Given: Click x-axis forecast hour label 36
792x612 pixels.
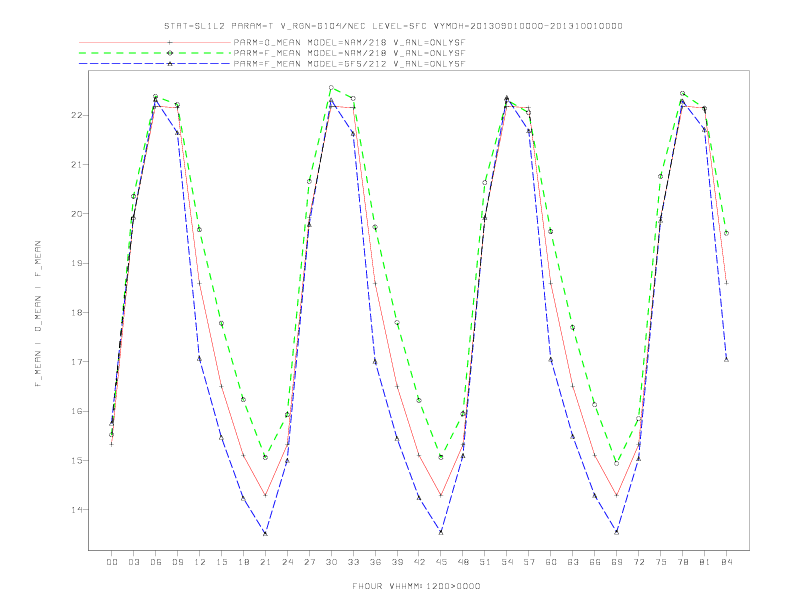Looking at the screenshot, I should (x=375, y=562).
